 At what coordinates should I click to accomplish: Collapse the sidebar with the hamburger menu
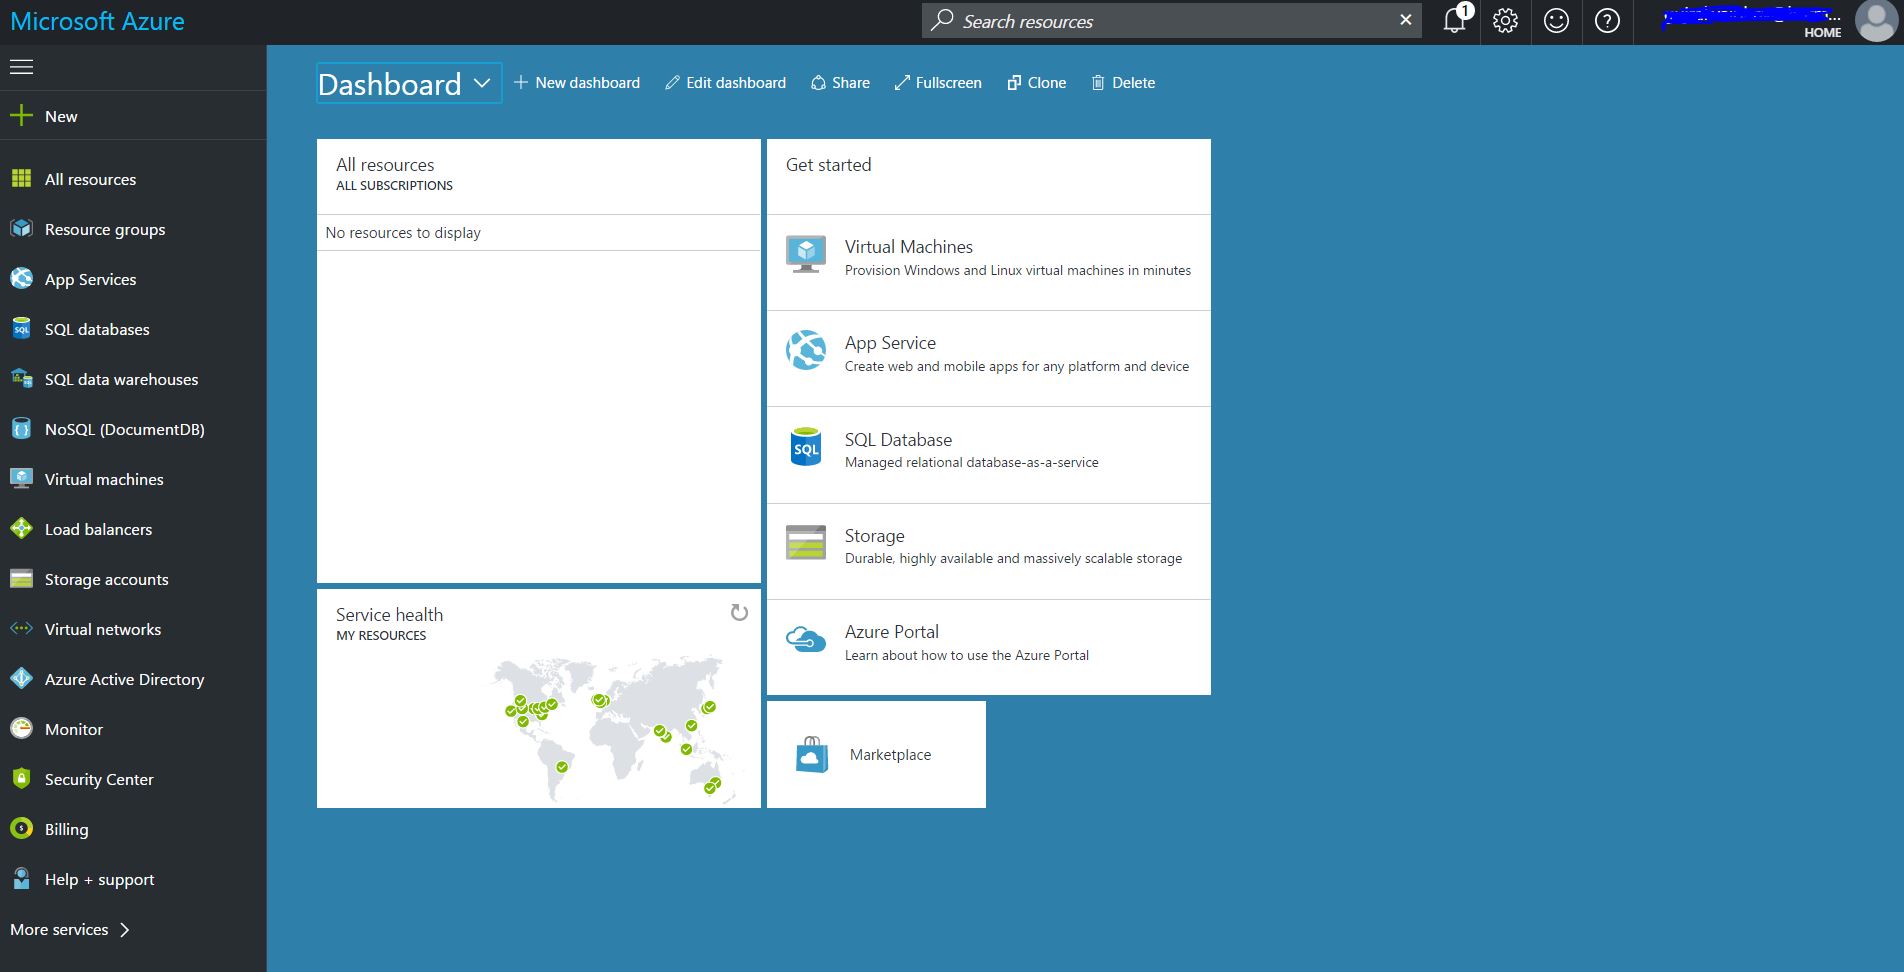[21, 67]
